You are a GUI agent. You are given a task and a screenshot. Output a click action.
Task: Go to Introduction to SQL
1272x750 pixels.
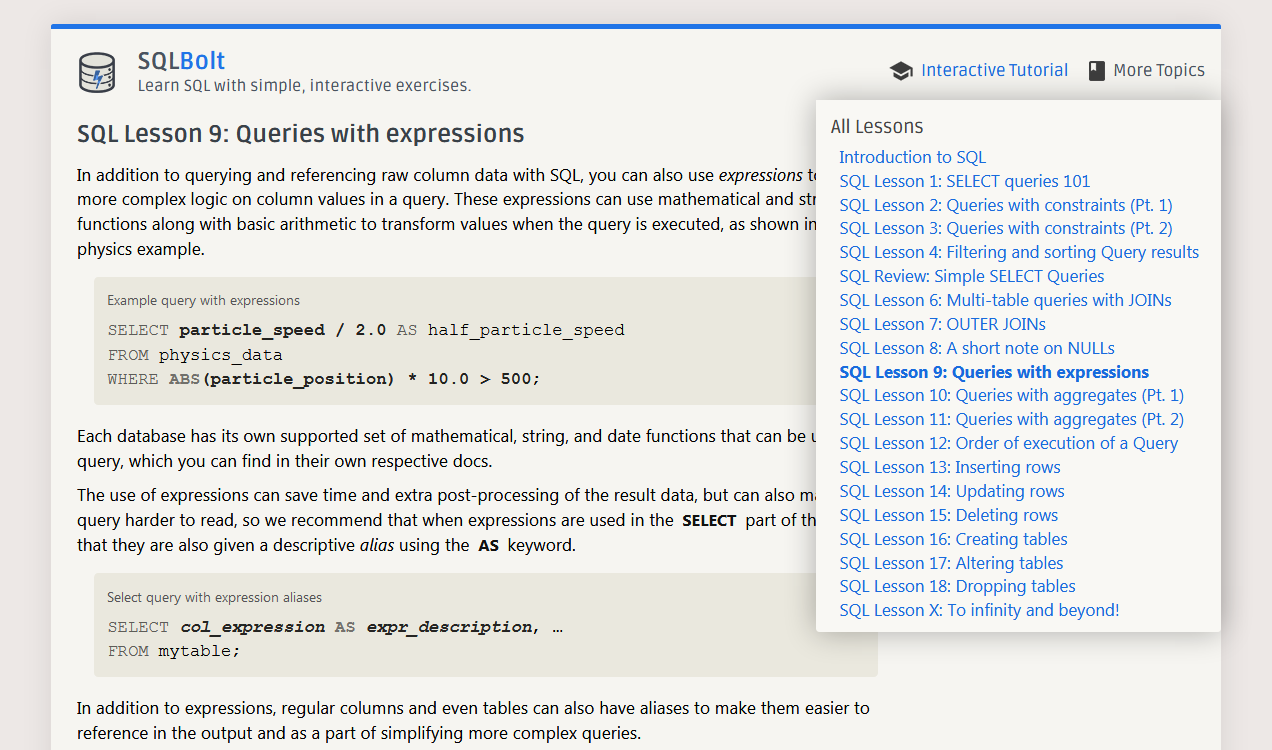(912, 157)
